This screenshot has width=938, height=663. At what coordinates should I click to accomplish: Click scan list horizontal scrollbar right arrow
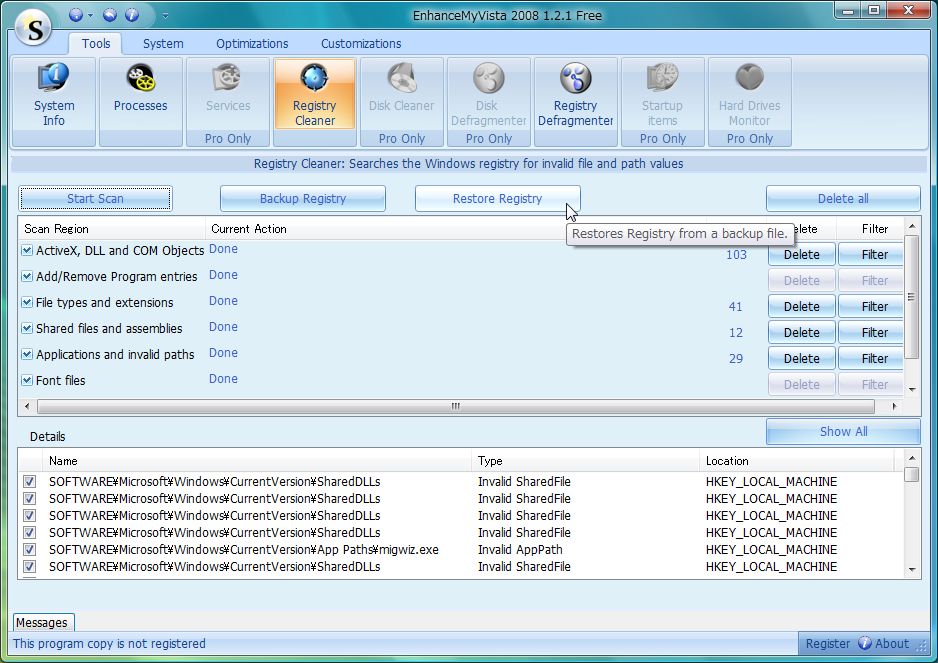[894, 406]
